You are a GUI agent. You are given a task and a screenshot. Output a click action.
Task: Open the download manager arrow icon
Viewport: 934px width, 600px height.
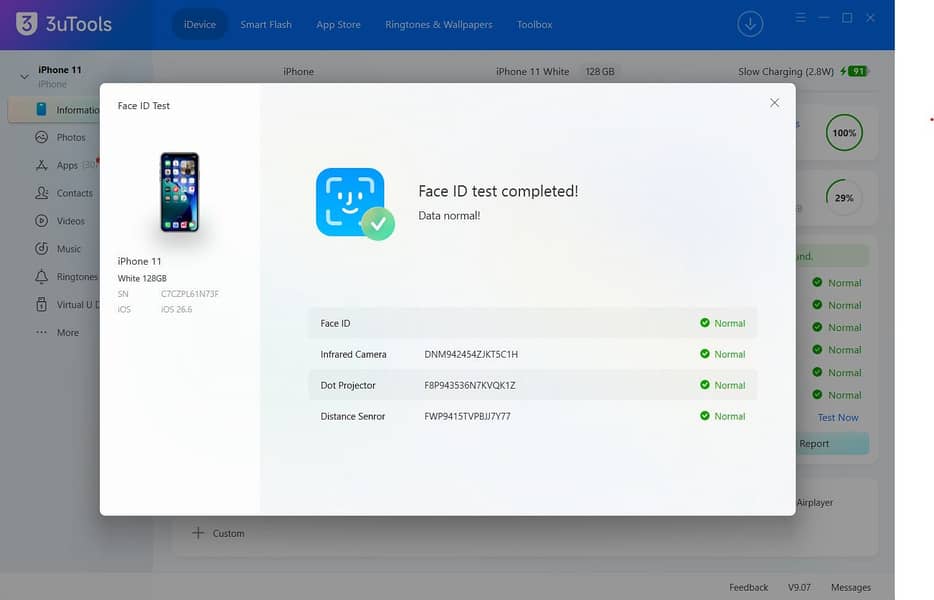tap(750, 24)
